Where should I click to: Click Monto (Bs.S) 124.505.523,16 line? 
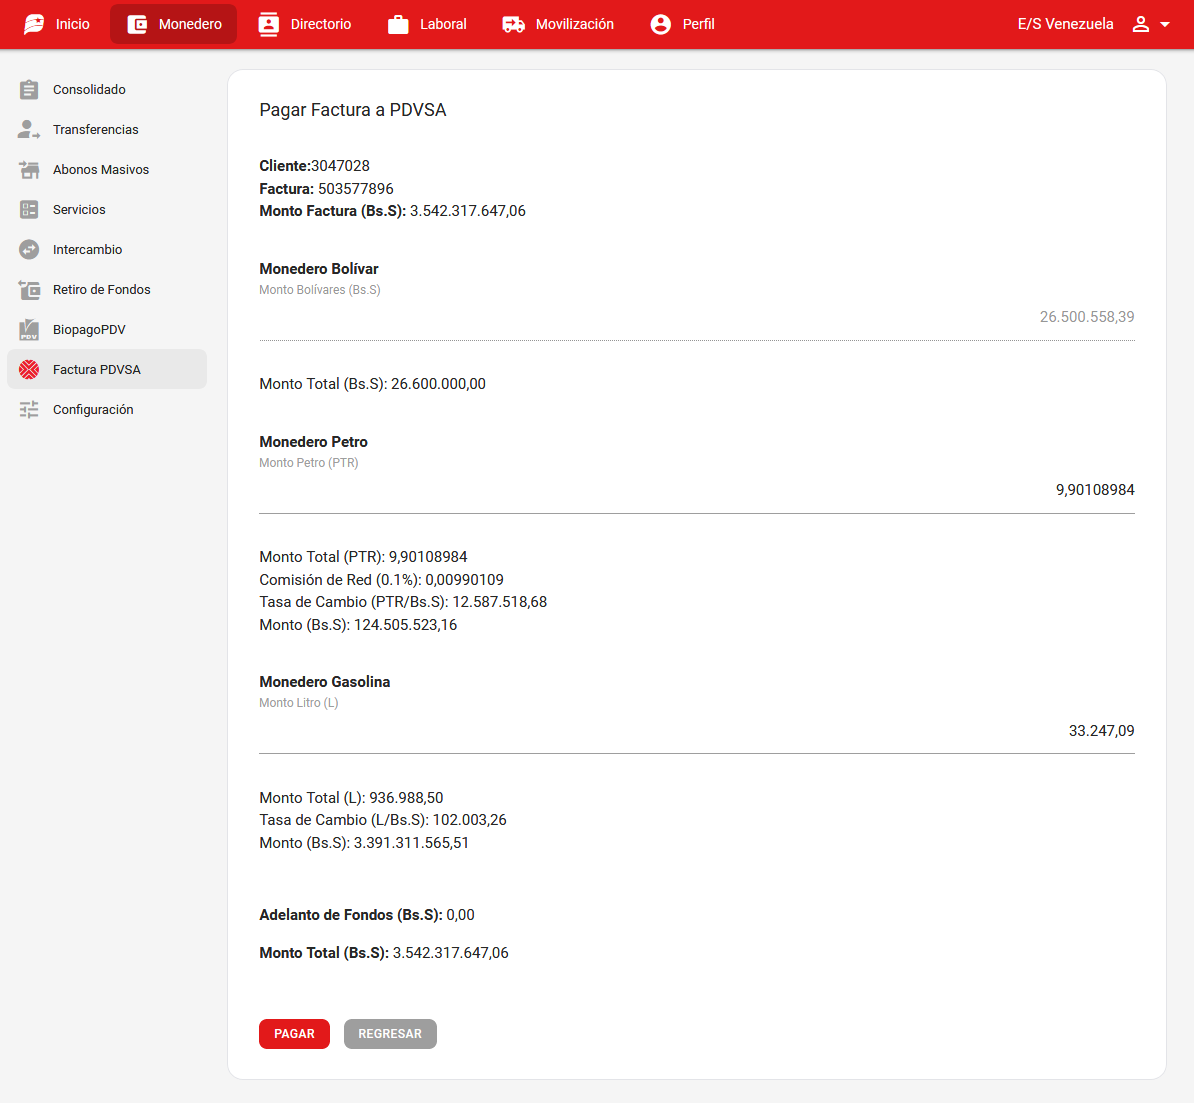tap(358, 625)
